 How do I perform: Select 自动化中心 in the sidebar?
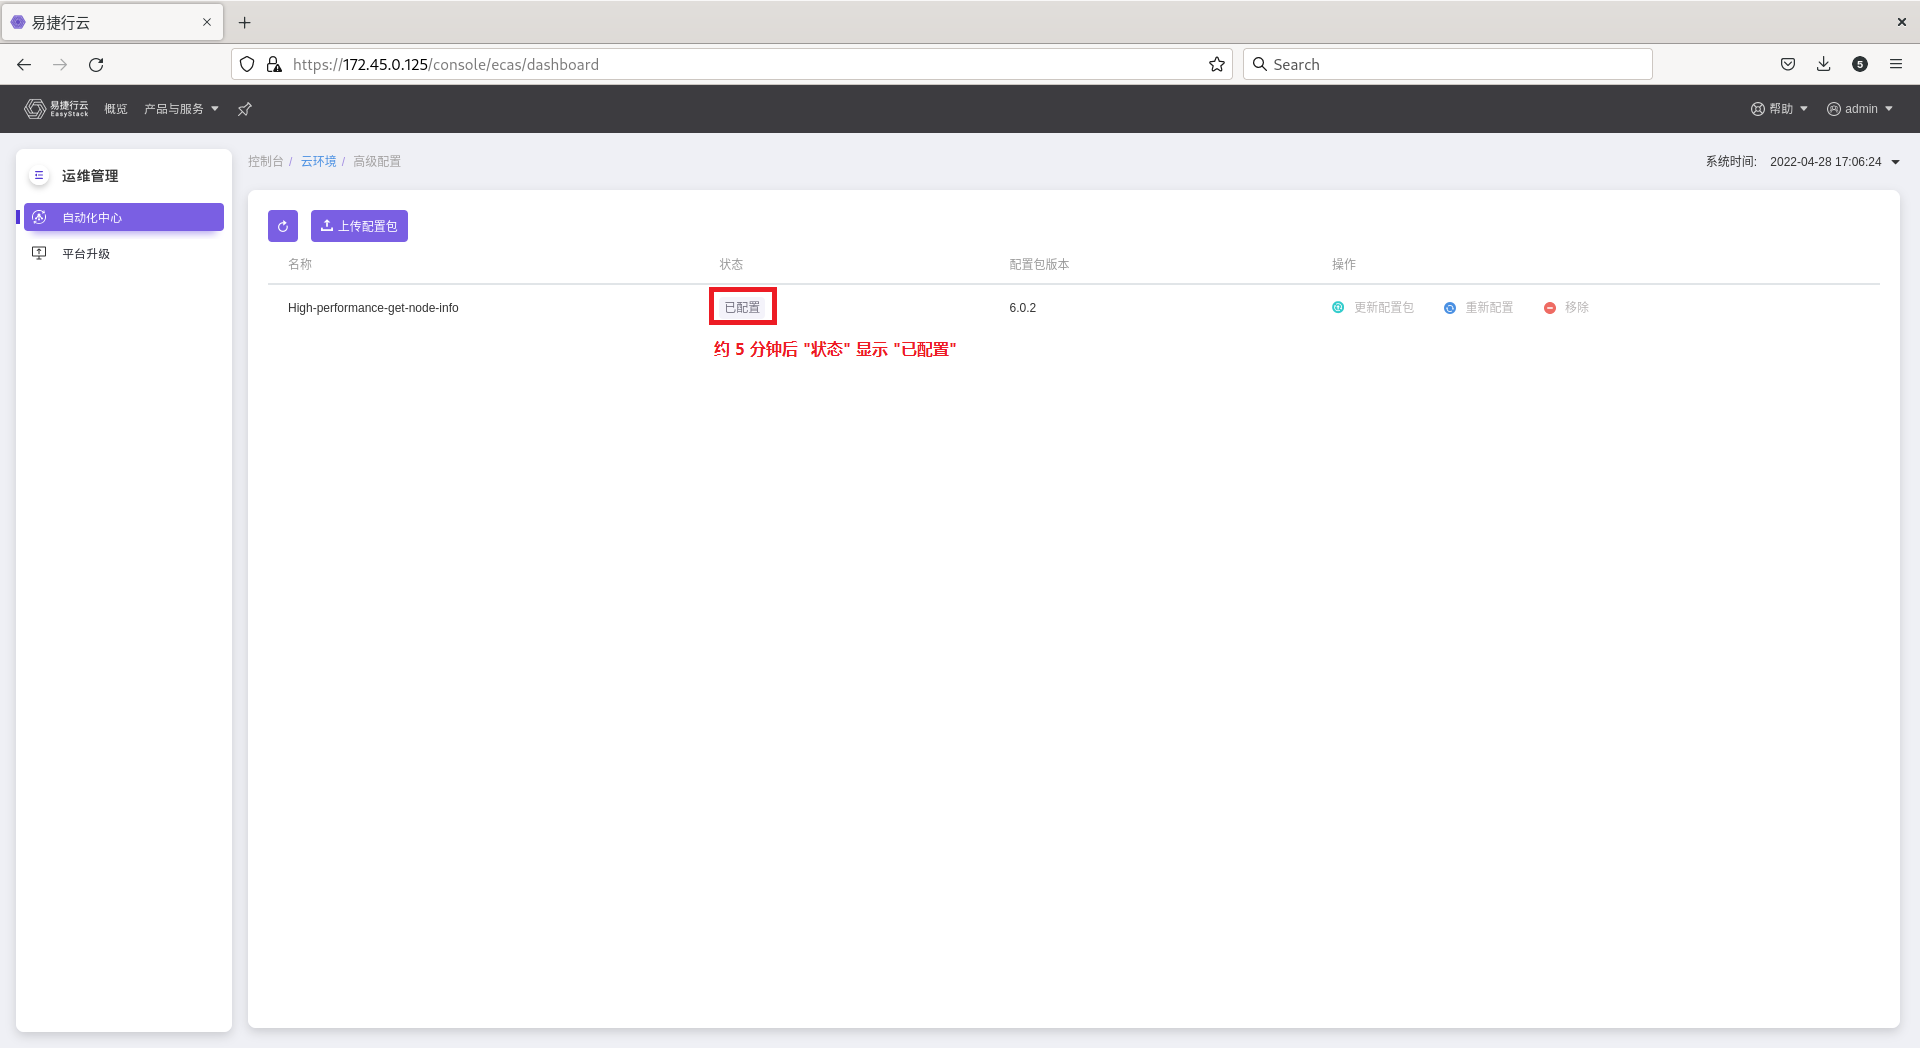124,217
